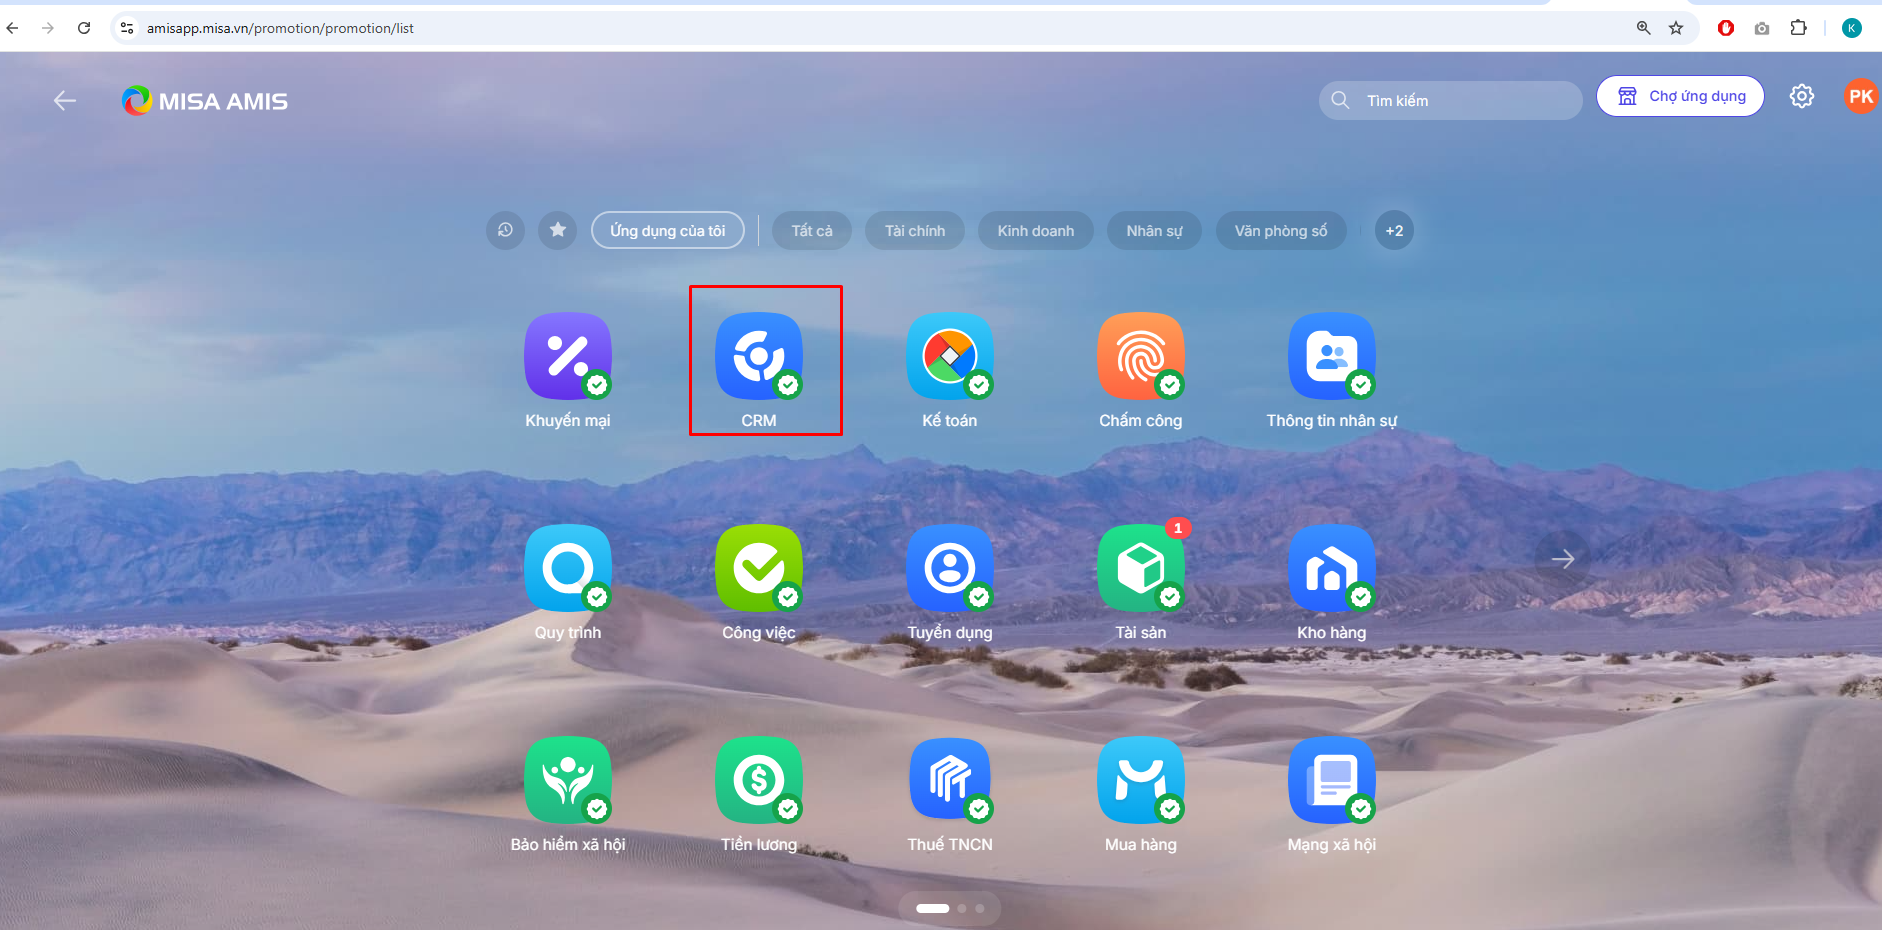Viewport: 1882px width, 930px height.
Task: Open the Tài sản app
Action: click(x=1140, y=569)
